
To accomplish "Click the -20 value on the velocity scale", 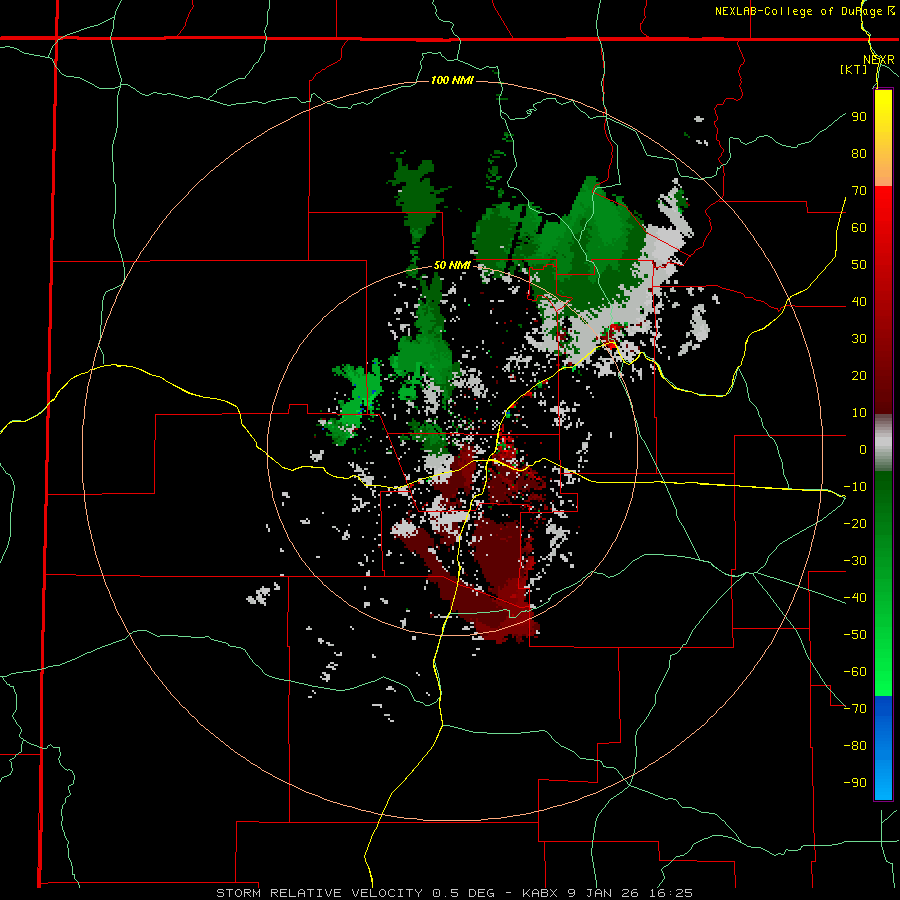I will [x=855, y=523].
